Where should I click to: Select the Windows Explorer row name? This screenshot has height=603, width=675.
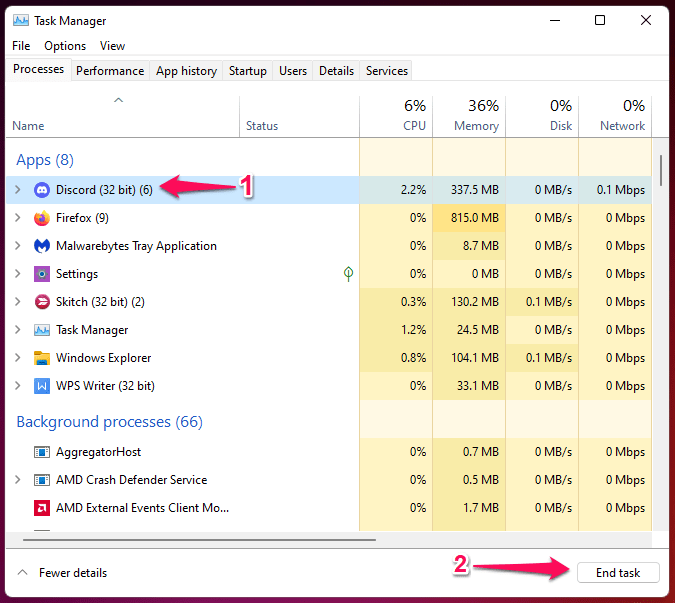click(x=103, y=358)
